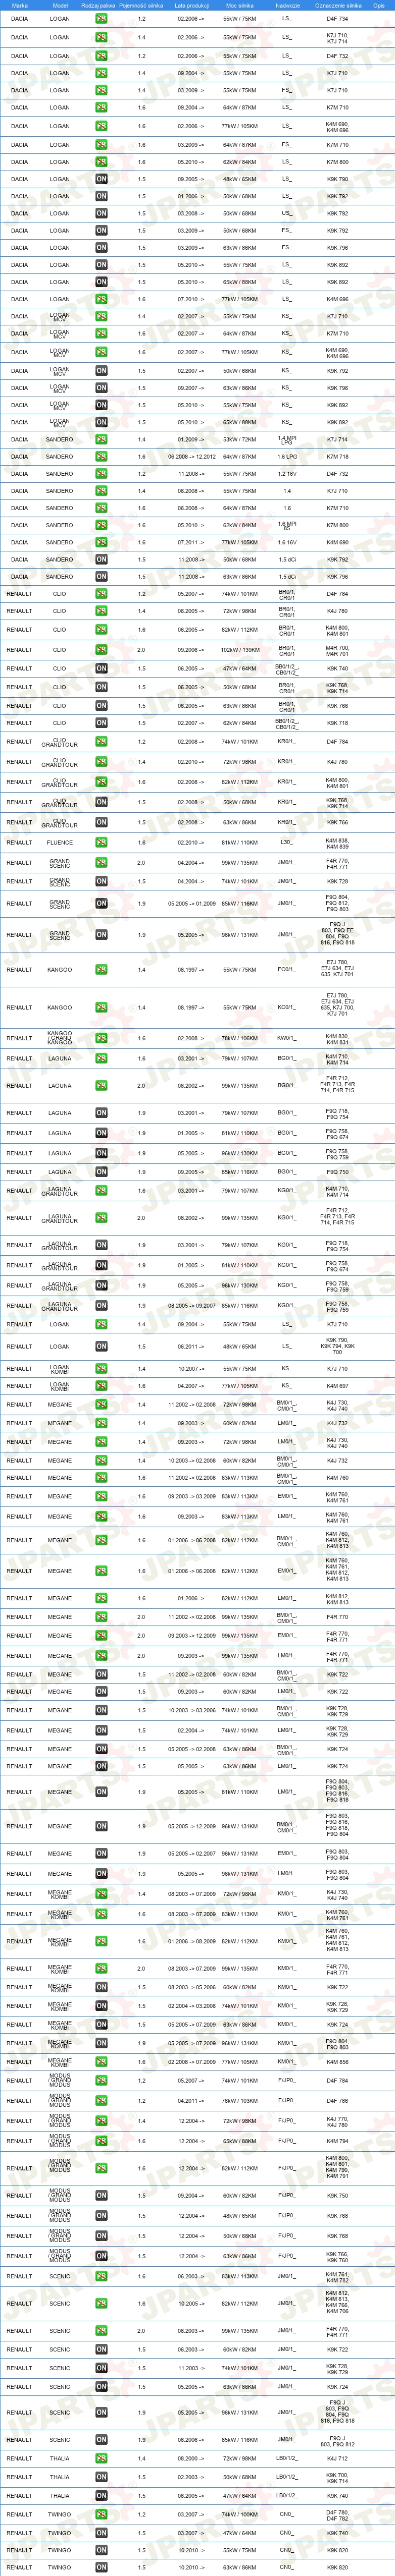Click diesel ON icon in Logan US_ body row

coord(101,213)
